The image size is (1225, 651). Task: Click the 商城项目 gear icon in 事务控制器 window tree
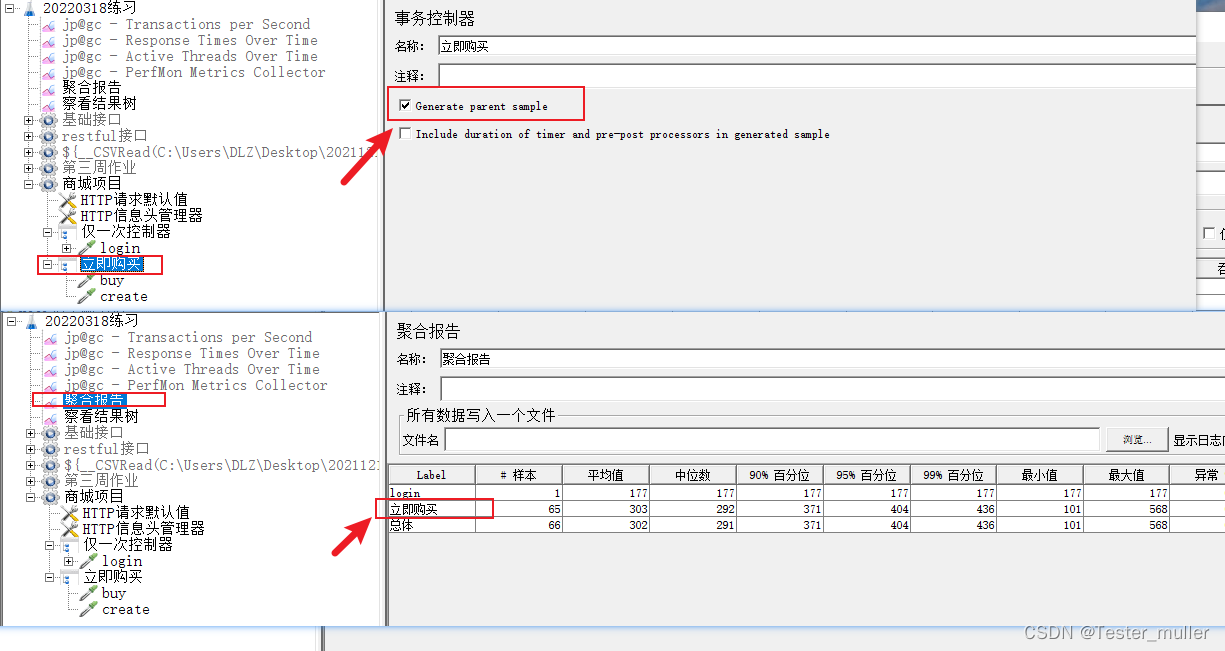48,184
